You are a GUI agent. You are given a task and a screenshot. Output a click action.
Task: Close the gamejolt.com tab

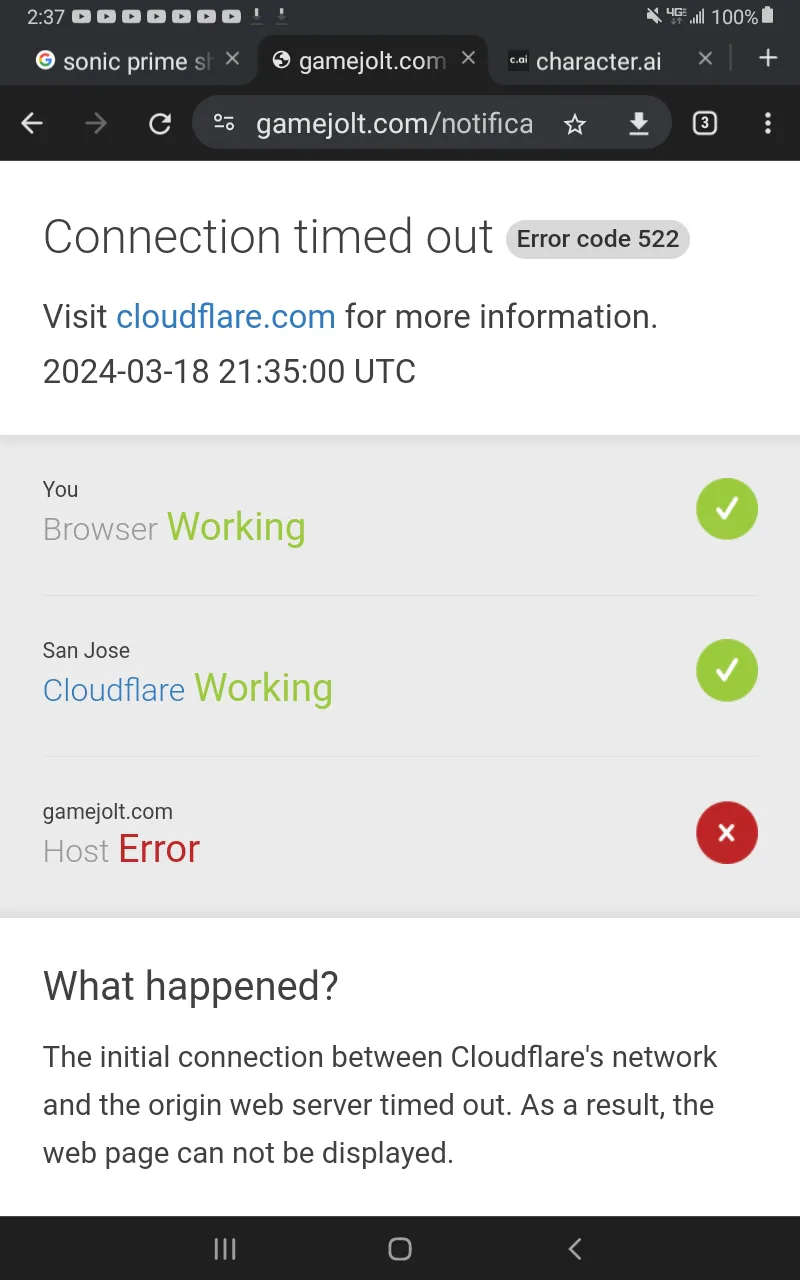click(x=468, y=59)
